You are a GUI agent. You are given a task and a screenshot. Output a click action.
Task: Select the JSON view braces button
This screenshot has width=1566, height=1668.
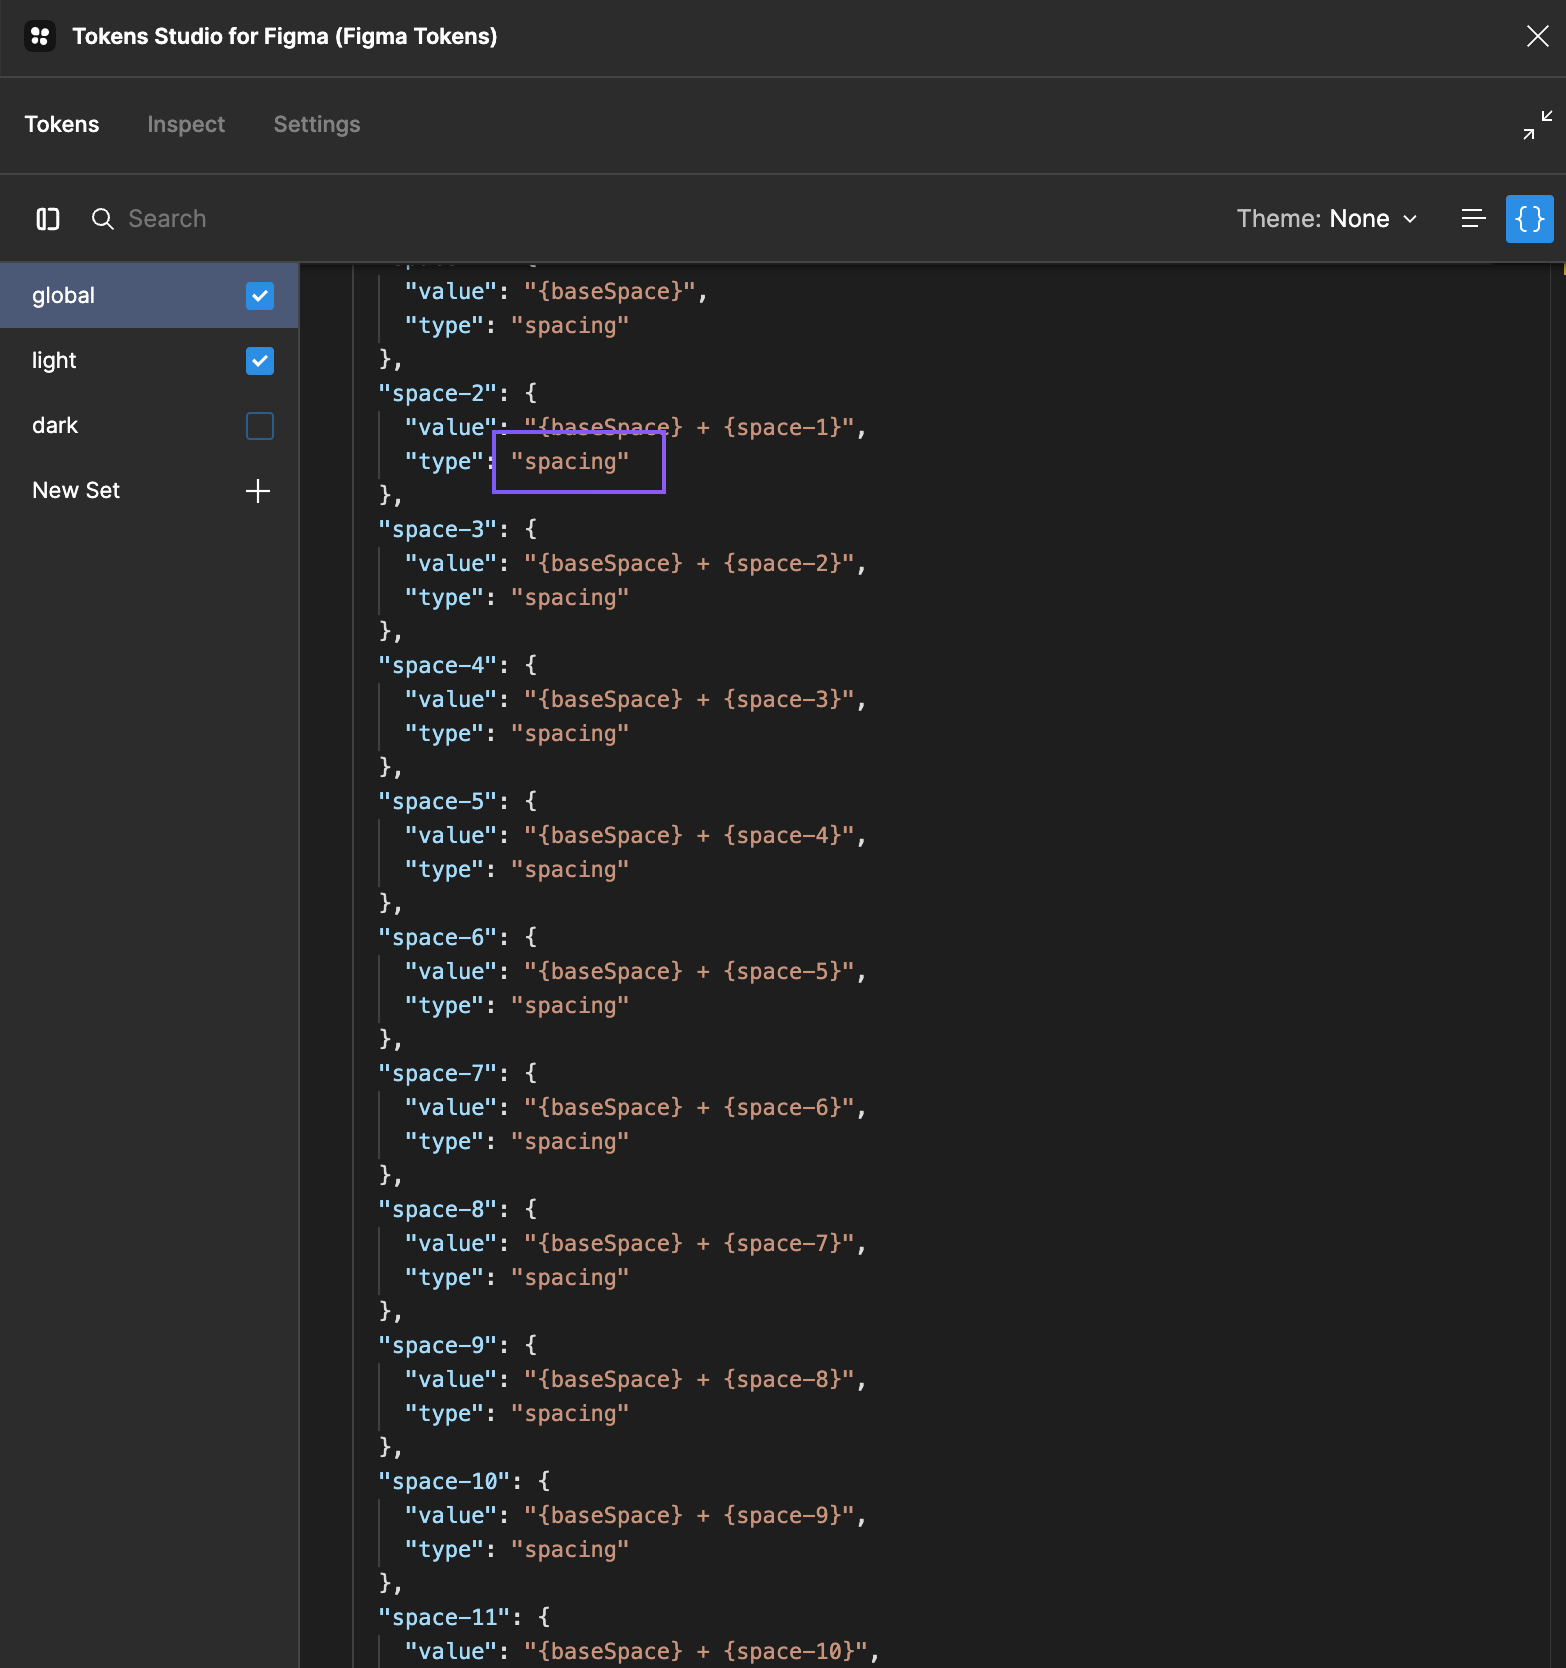pos(1529,219)
